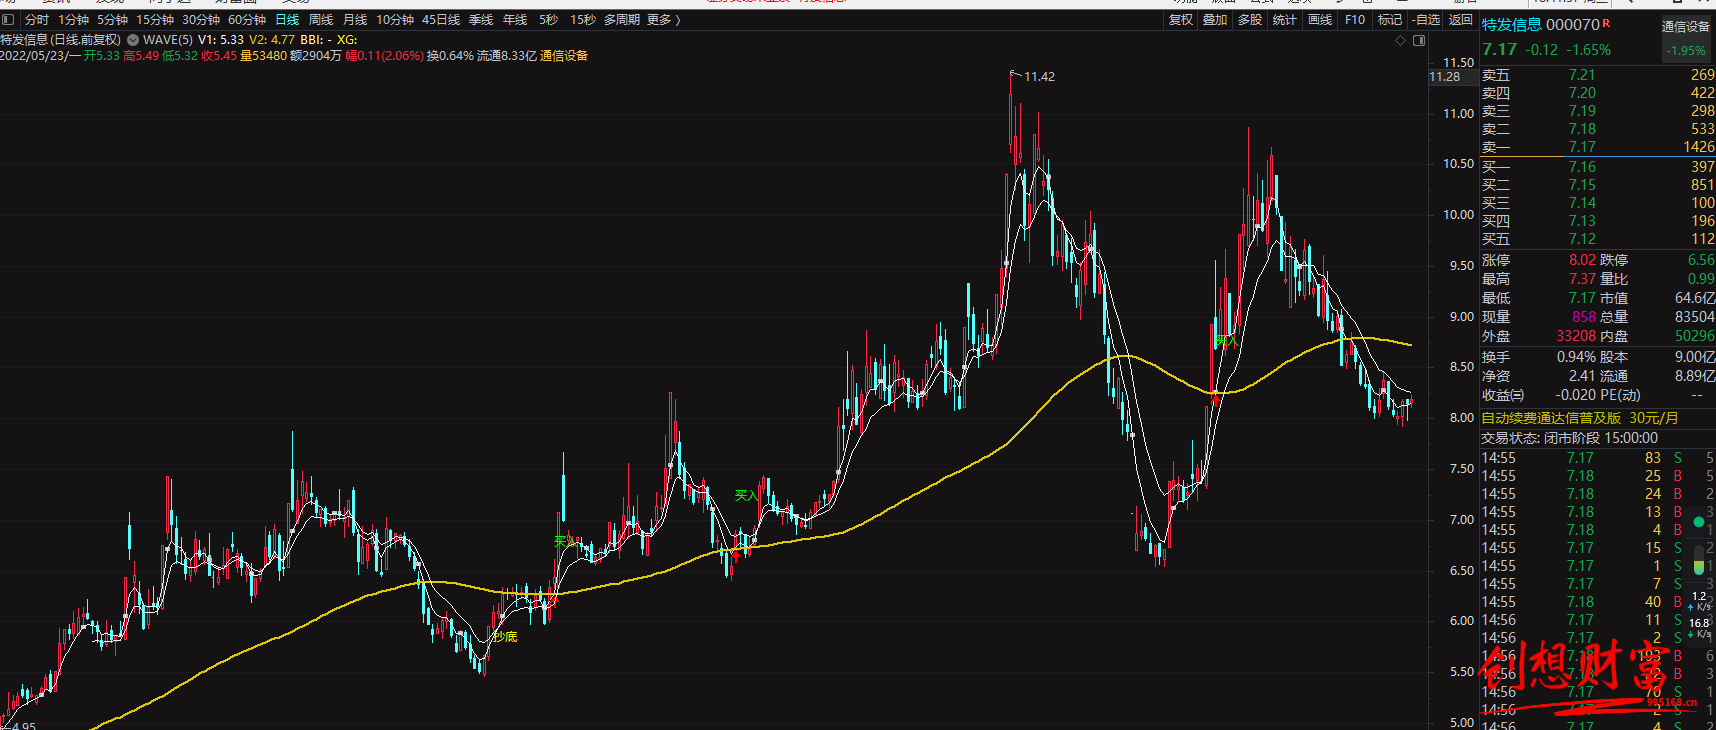Screen dimensions: 1716x730
Task: Click the 14:55 tick row with volume 83
Action: coord(1598,458)
